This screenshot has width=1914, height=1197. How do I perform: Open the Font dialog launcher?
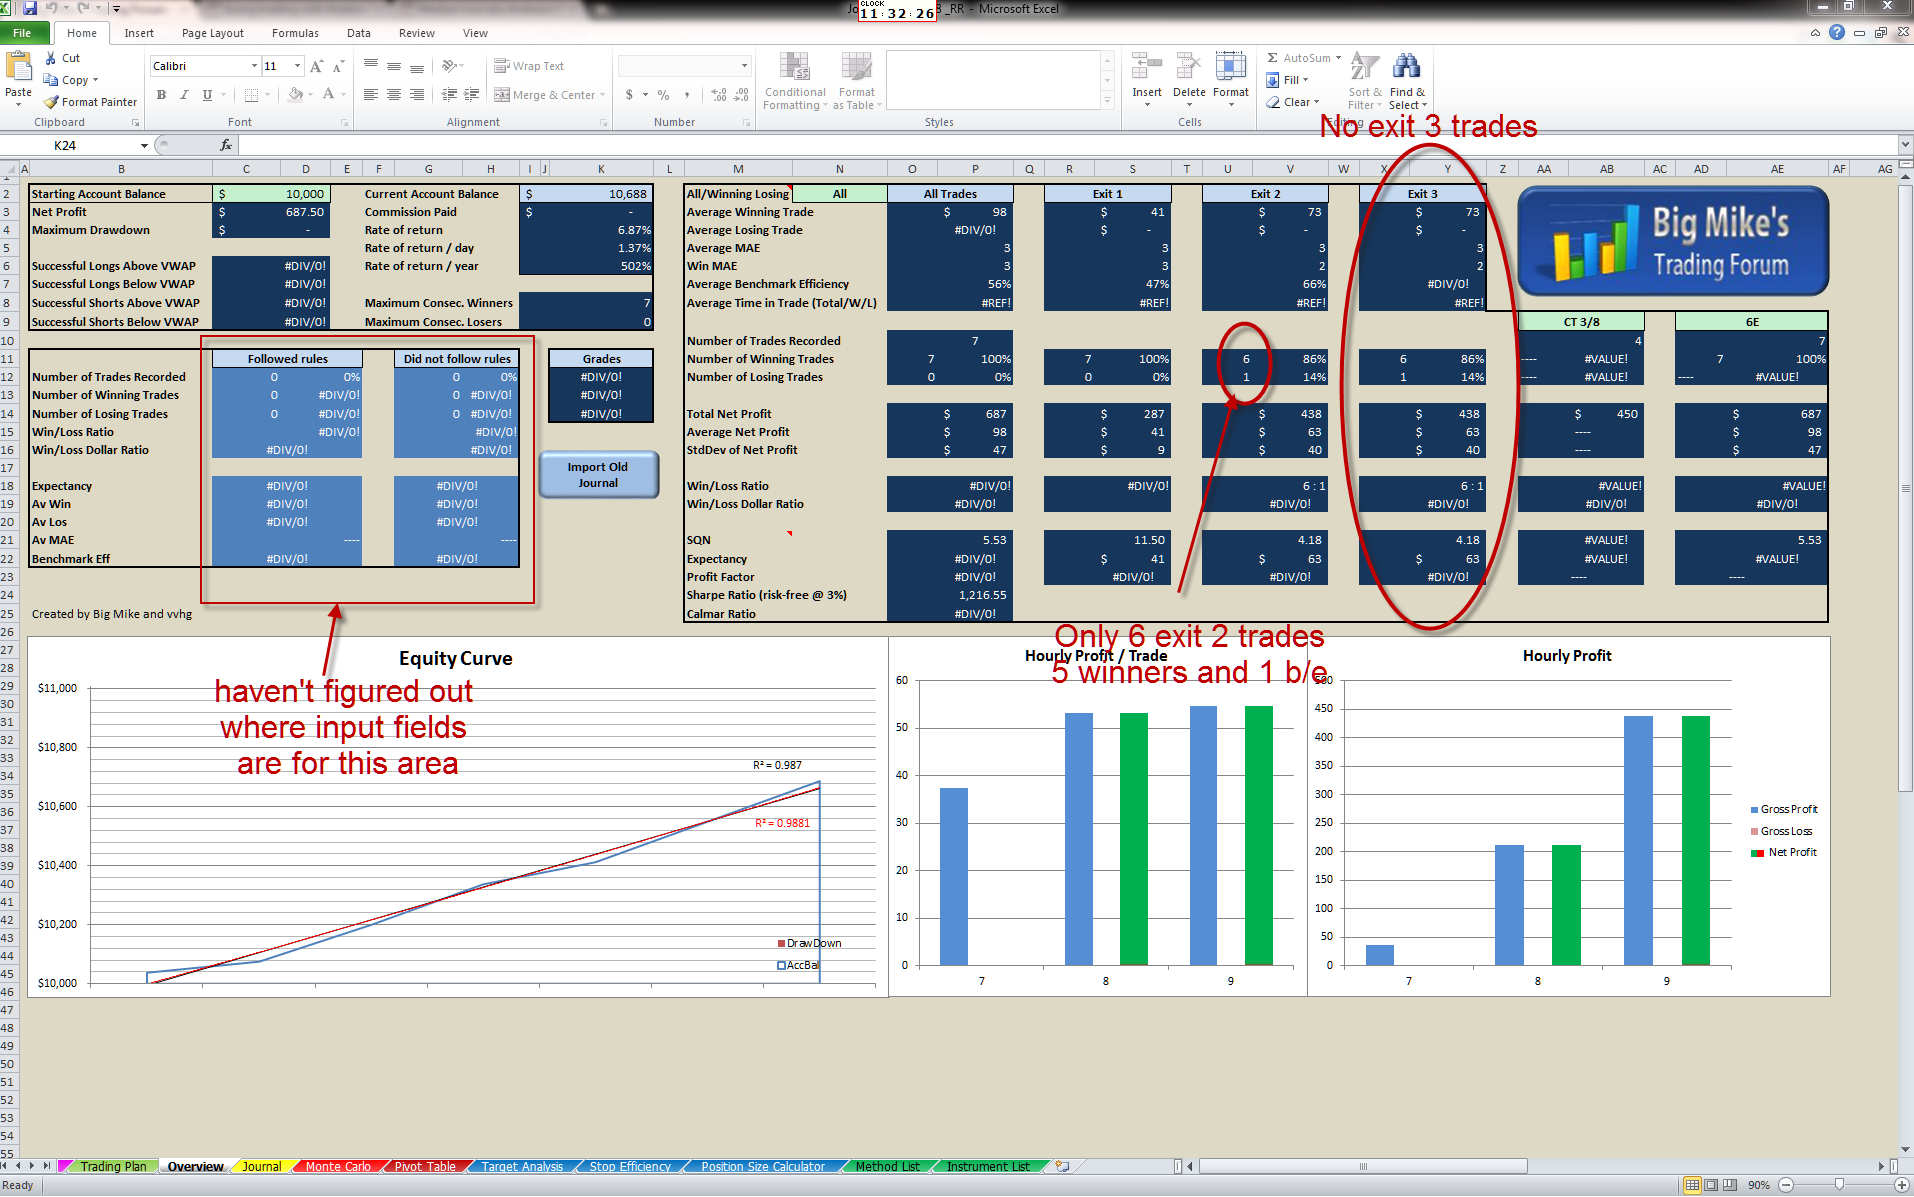344,123
